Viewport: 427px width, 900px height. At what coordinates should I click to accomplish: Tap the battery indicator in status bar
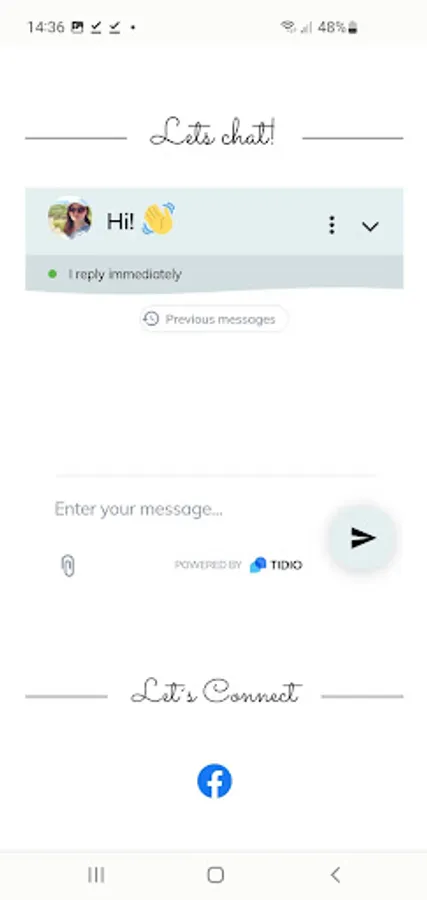[352, 27]
